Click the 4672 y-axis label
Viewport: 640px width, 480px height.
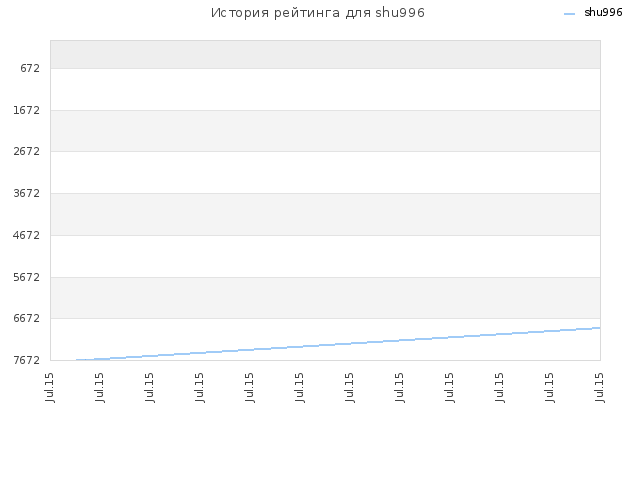click(x=27, y=236)
